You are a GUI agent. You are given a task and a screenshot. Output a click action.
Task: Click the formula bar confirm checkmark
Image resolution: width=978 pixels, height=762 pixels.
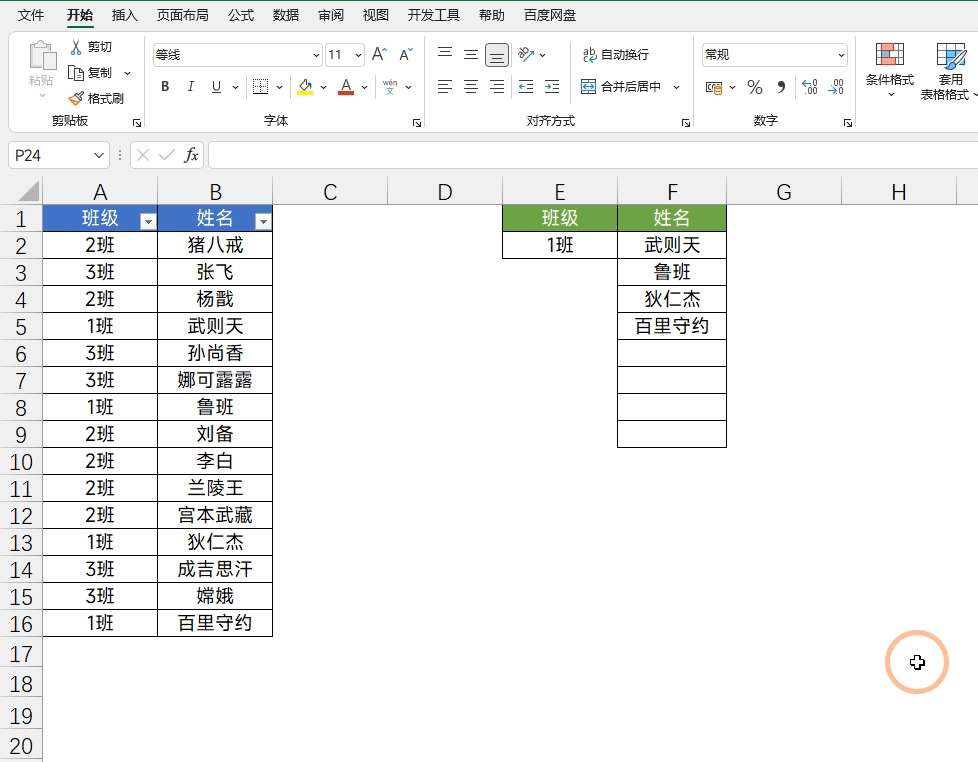click(x=167, y=155)
